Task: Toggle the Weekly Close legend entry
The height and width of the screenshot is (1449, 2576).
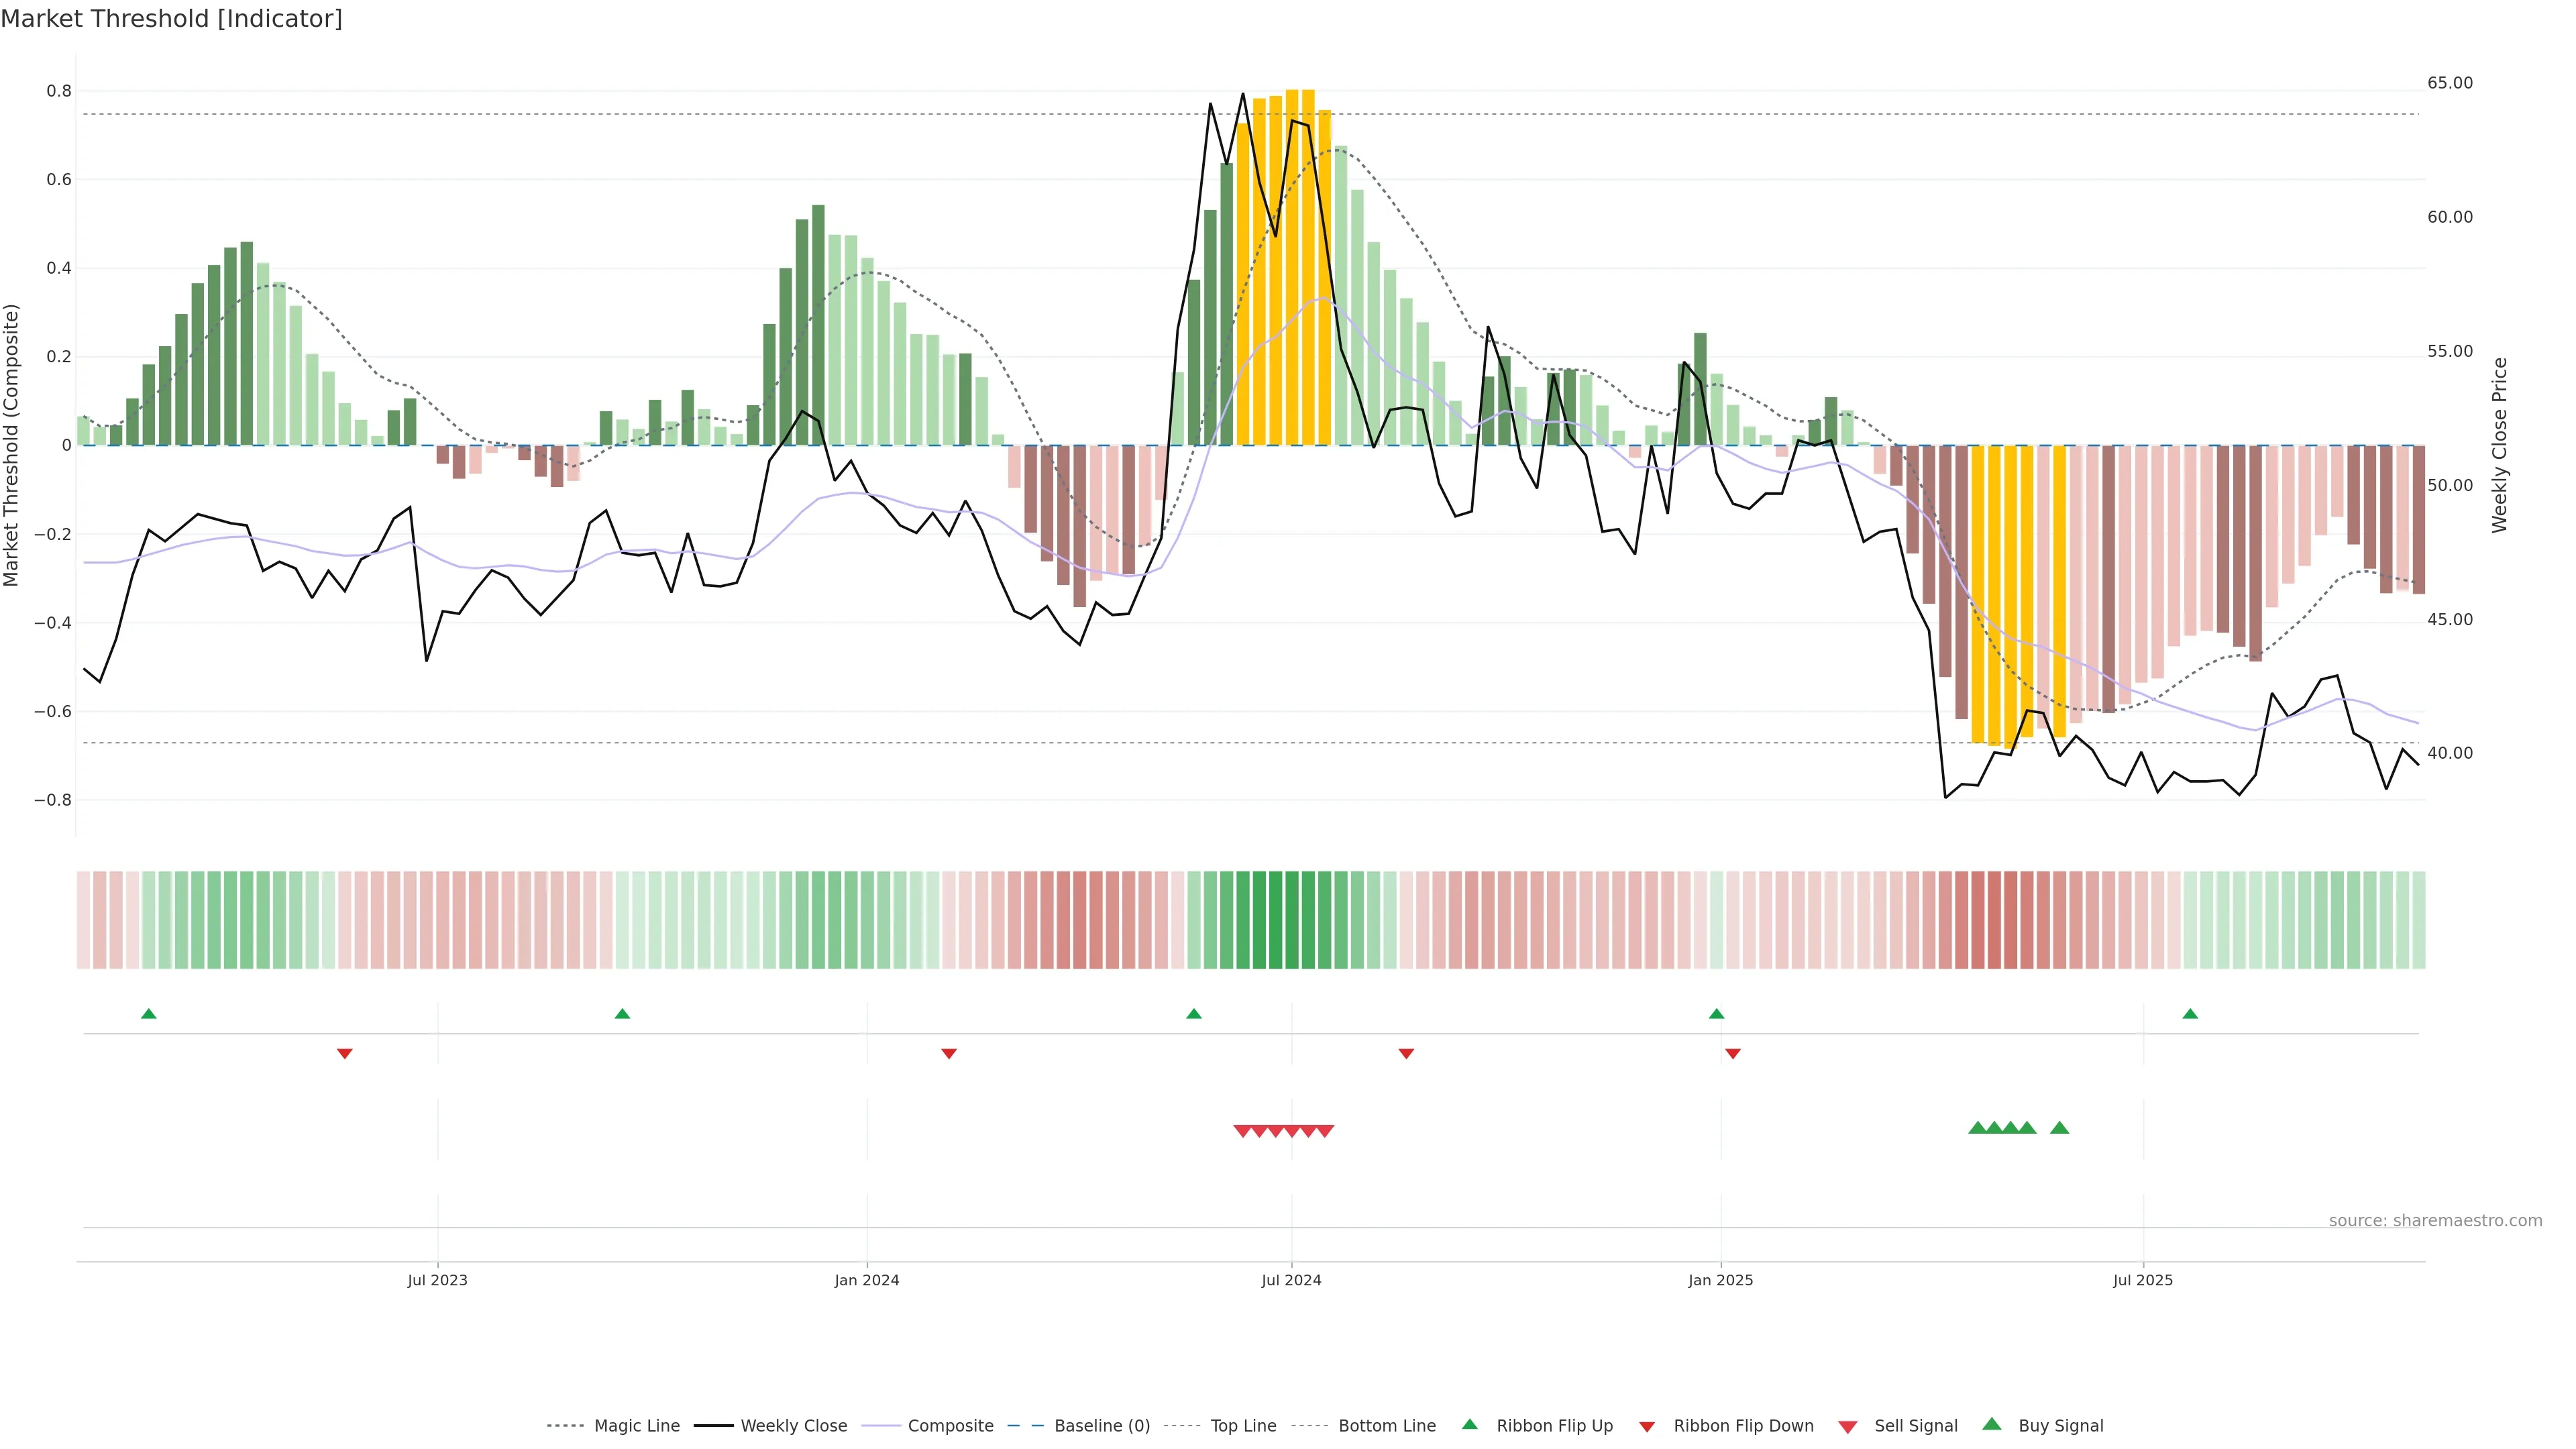Action: pos(793,1426)
